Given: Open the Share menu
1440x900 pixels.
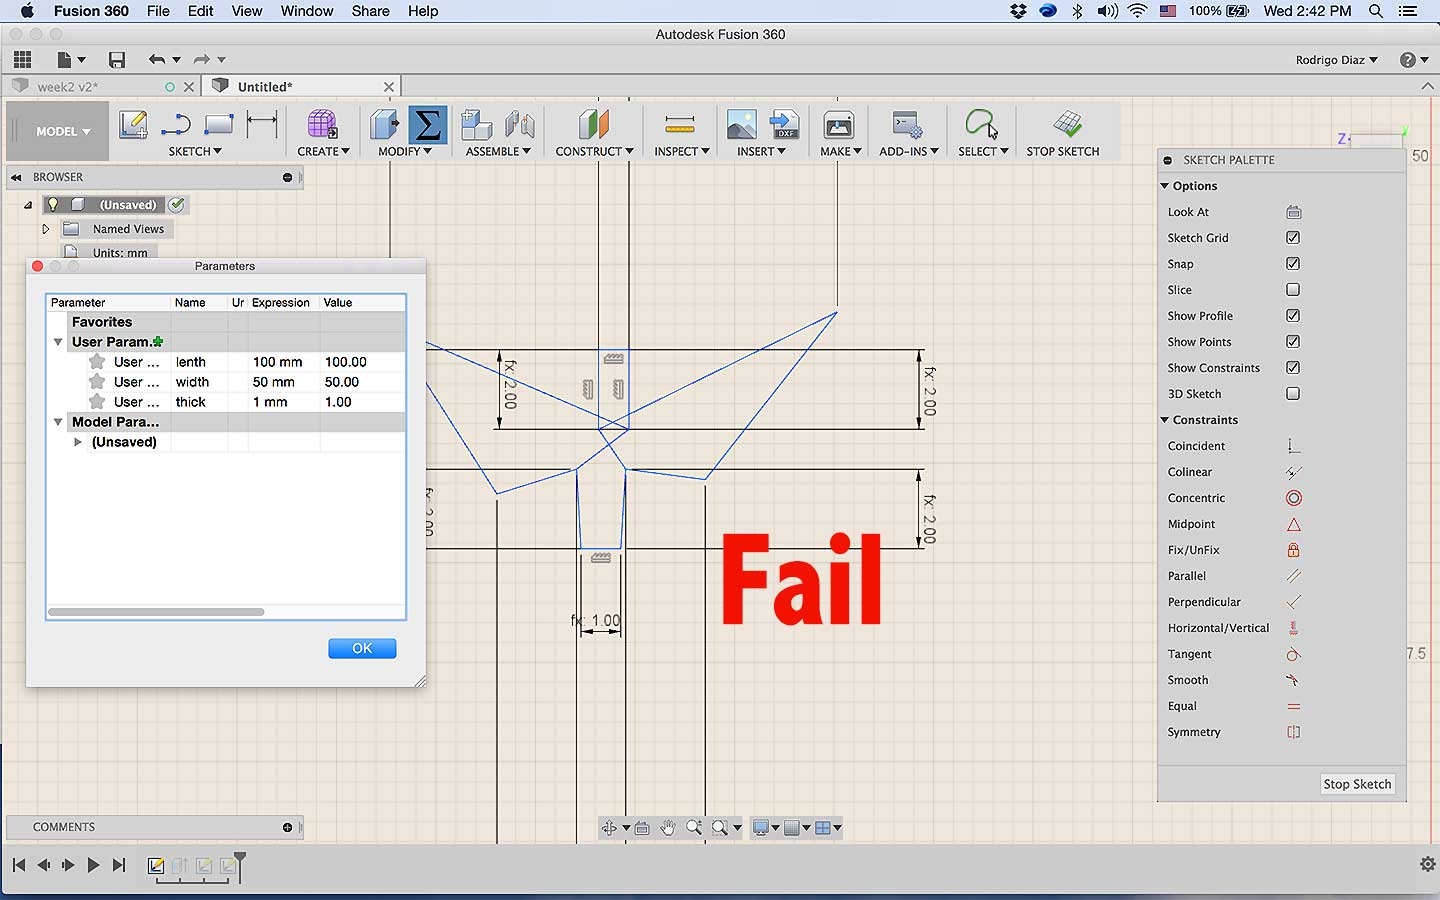Looking at the screenshot, I should (370, 11).
